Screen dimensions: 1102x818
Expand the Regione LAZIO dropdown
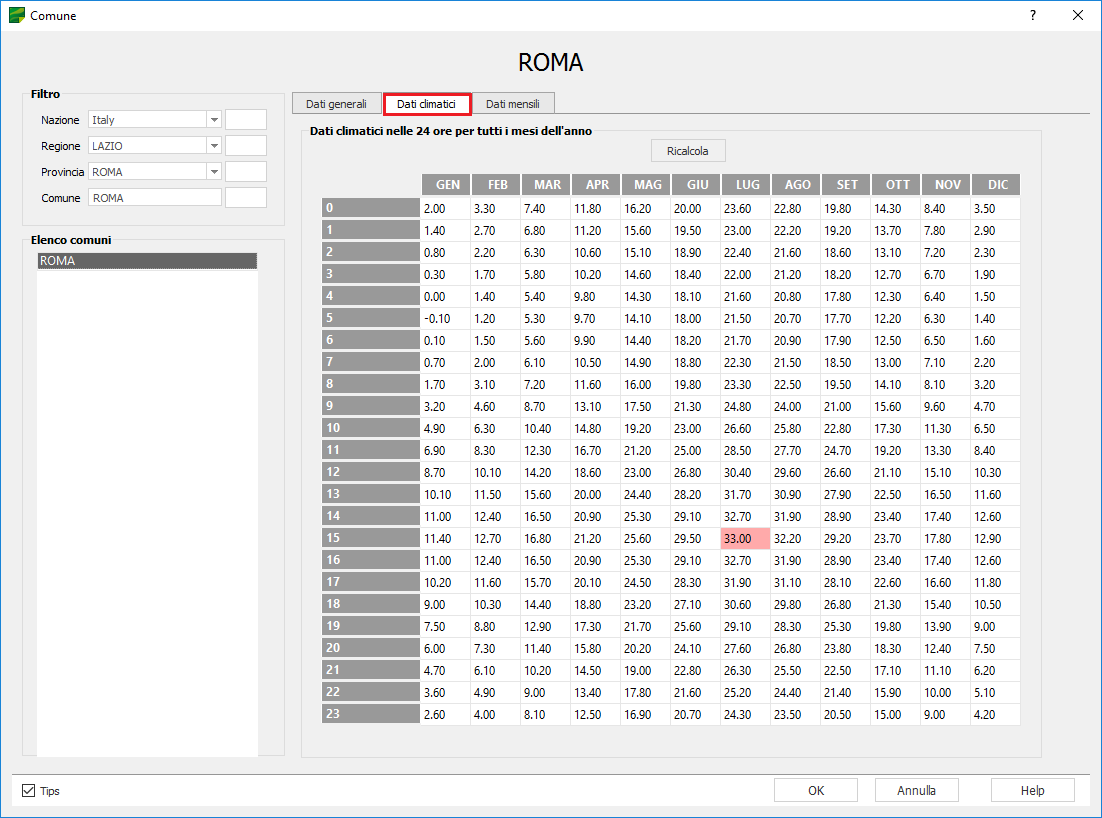[213, 146]
